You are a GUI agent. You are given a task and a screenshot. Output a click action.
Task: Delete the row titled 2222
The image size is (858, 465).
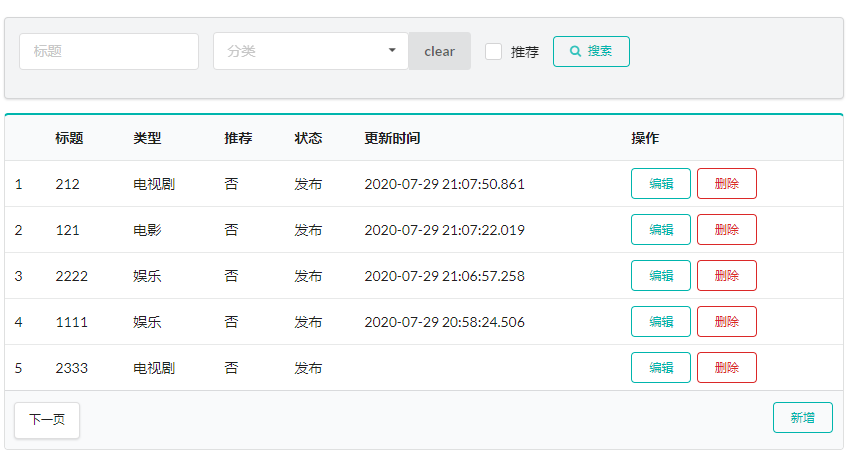pos(727,275)
